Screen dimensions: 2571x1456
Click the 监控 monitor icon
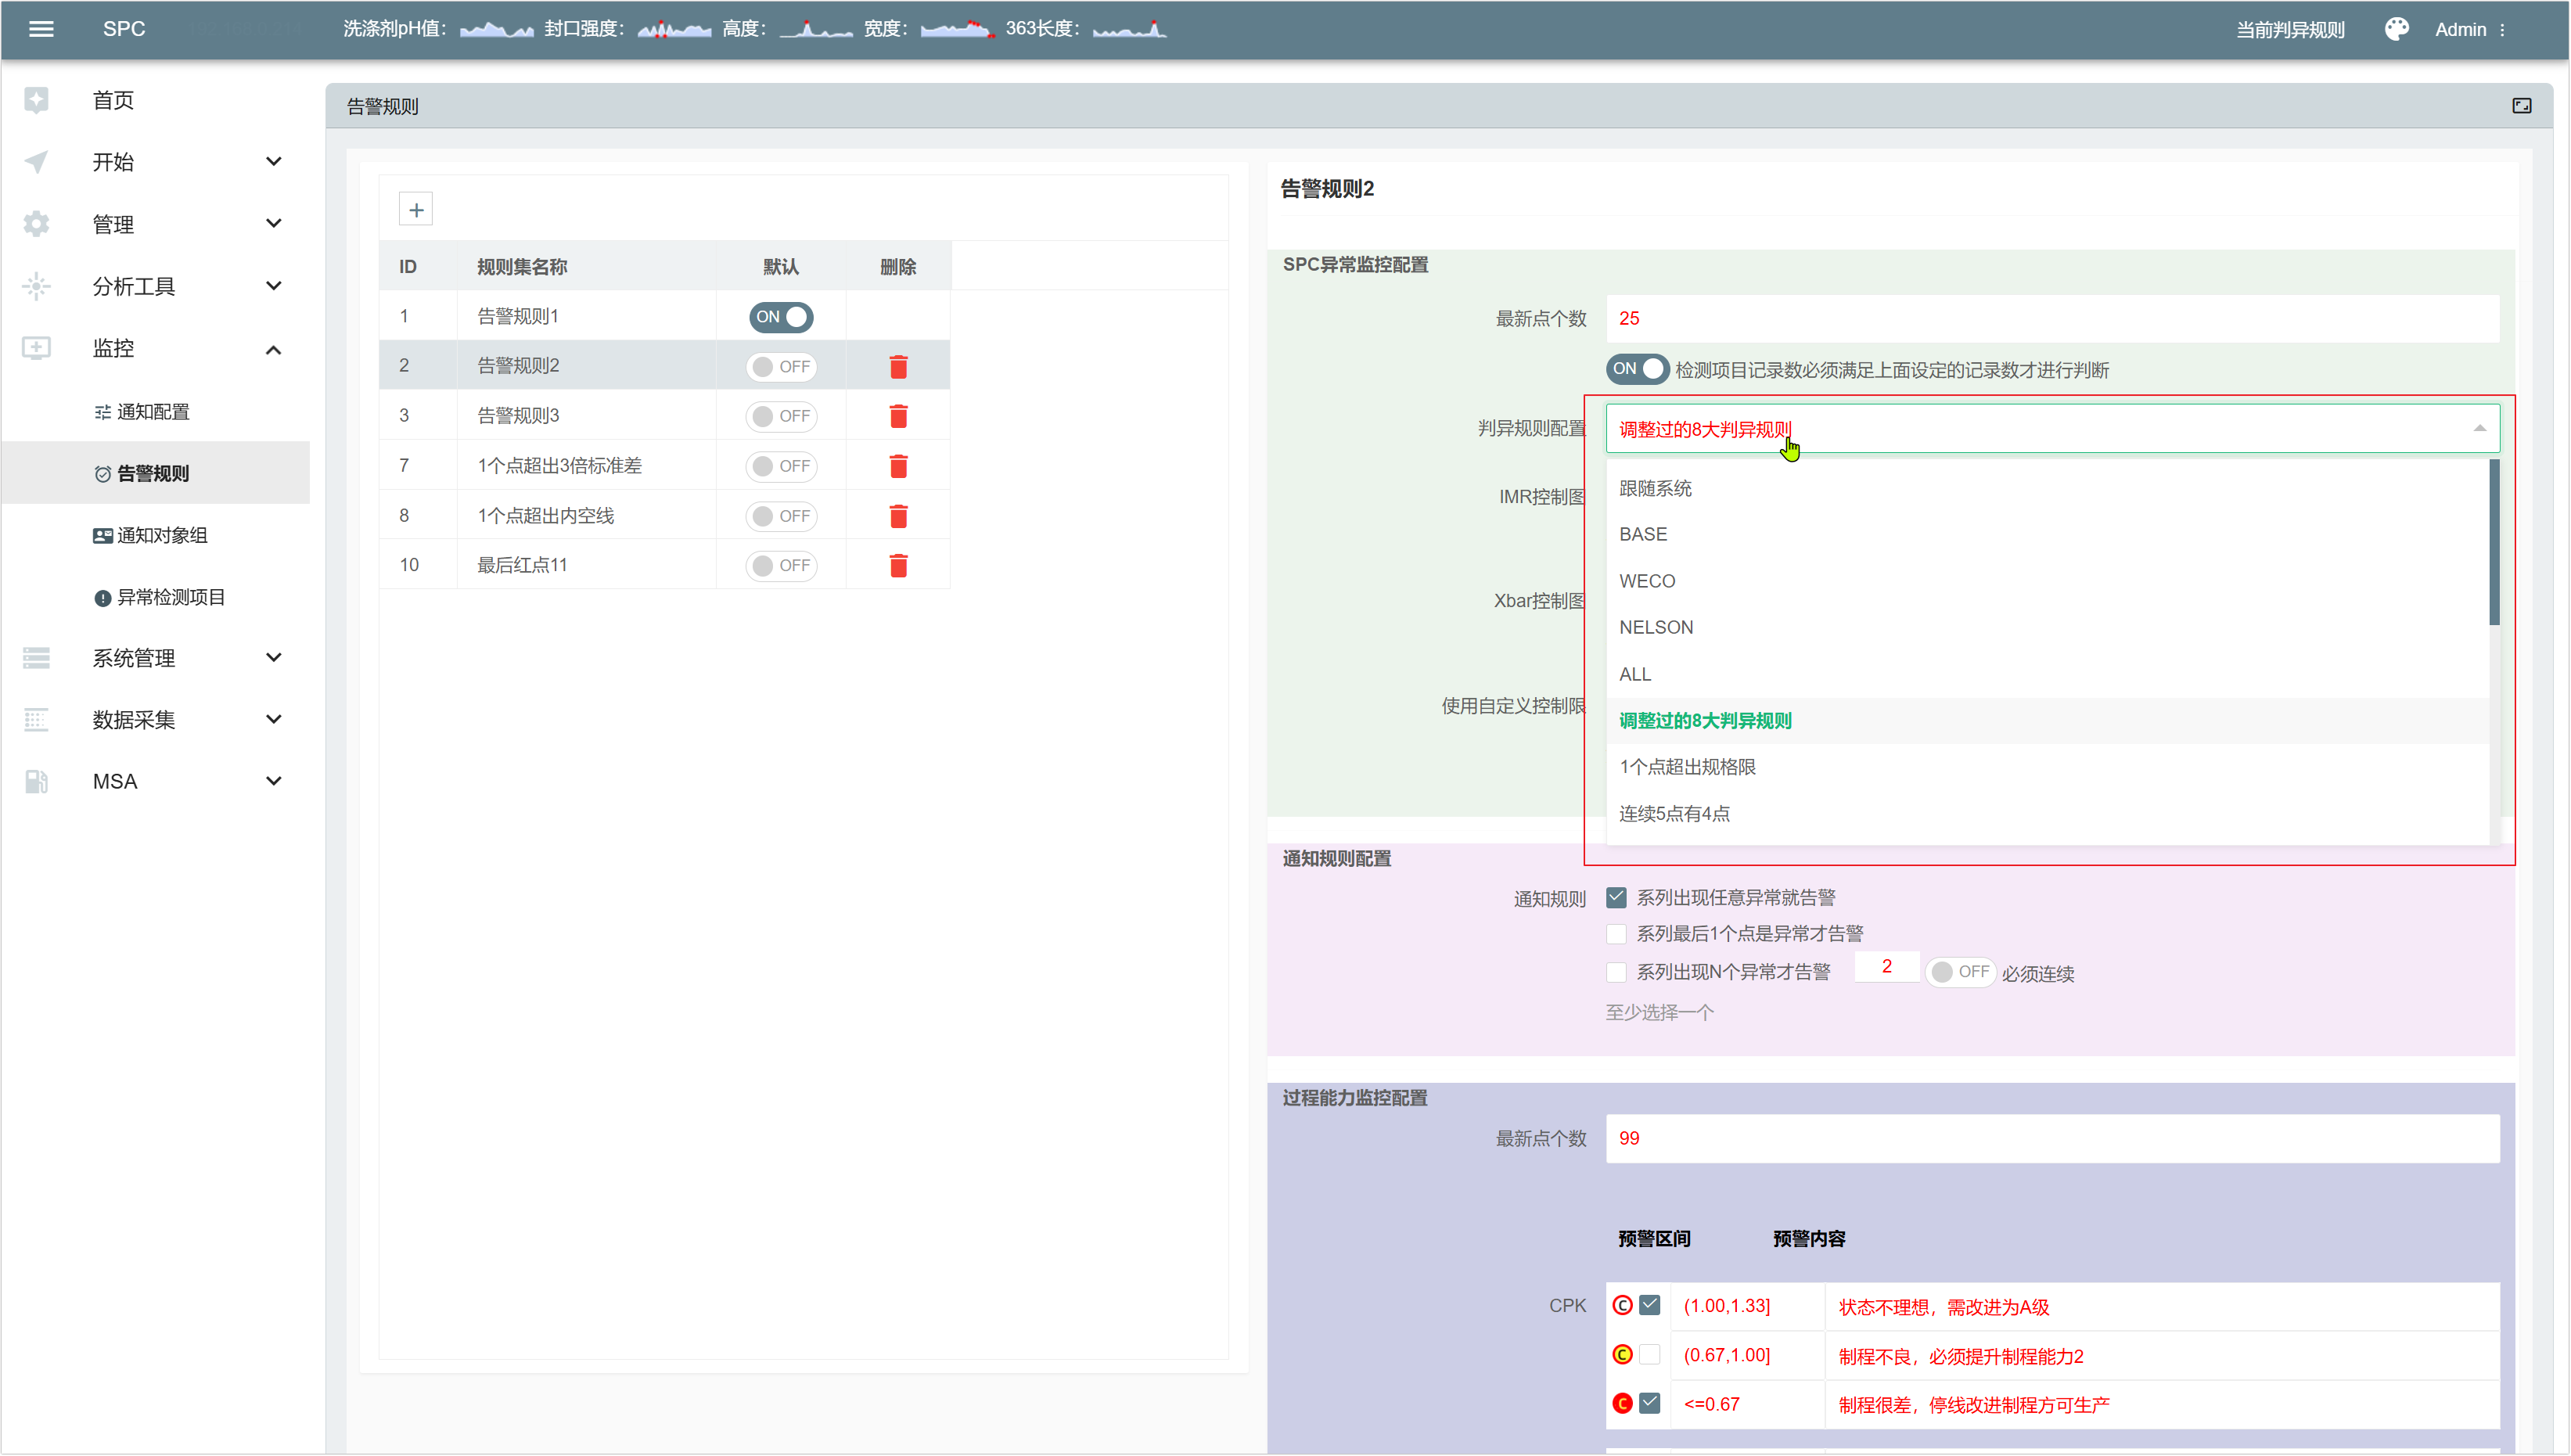[36, 348]
